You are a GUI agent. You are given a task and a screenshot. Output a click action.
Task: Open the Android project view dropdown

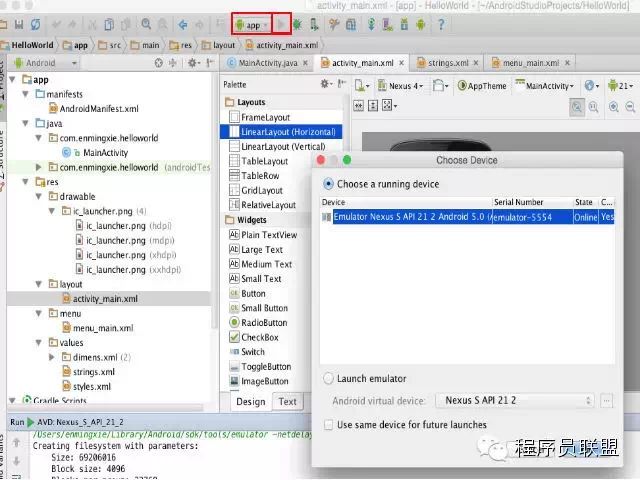[x=46, y=63]
